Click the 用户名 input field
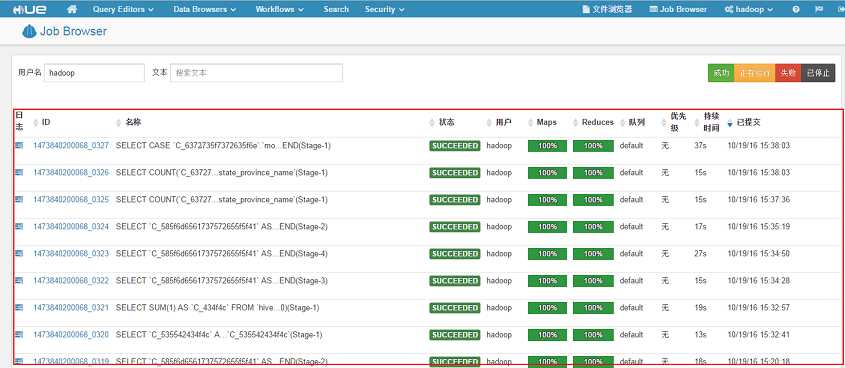845x368 pixels. pyautogui.click(x=94, y=73)
